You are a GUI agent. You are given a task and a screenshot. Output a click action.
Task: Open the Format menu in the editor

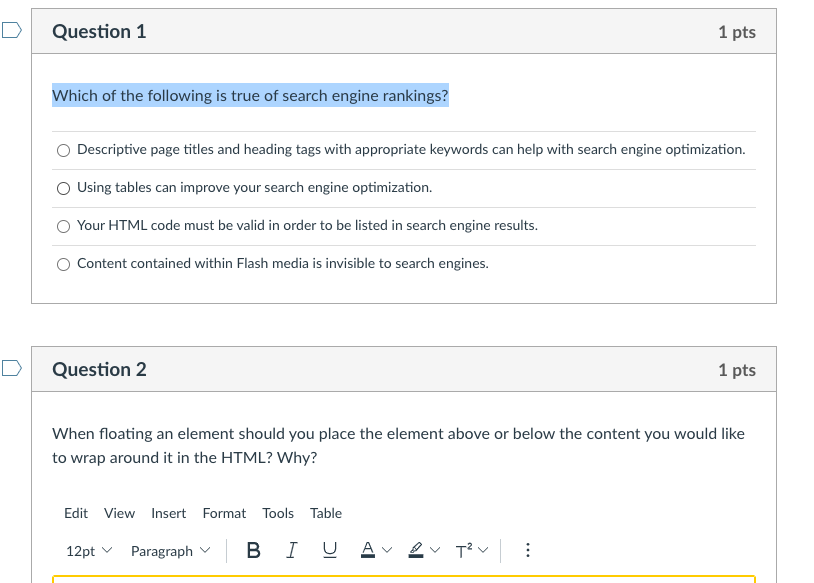point(224,513)
